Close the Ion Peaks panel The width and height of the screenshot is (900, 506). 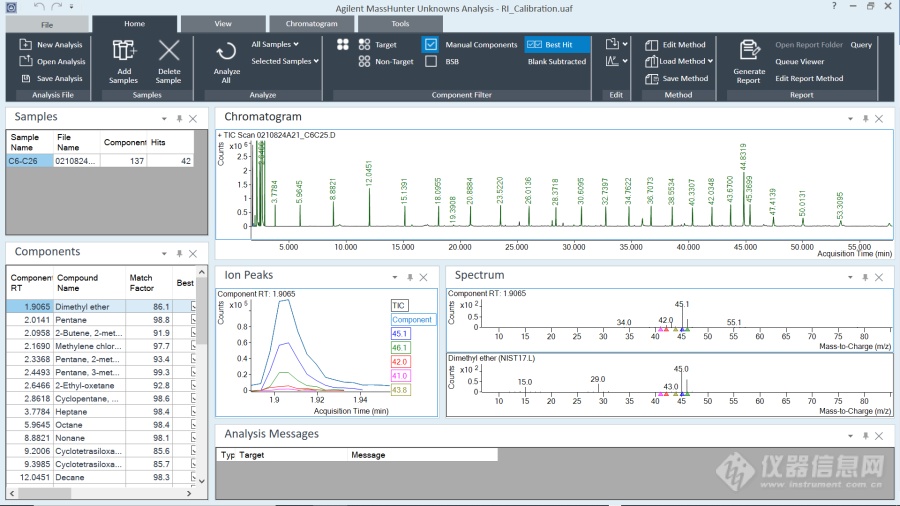click(x=424, y=277)
